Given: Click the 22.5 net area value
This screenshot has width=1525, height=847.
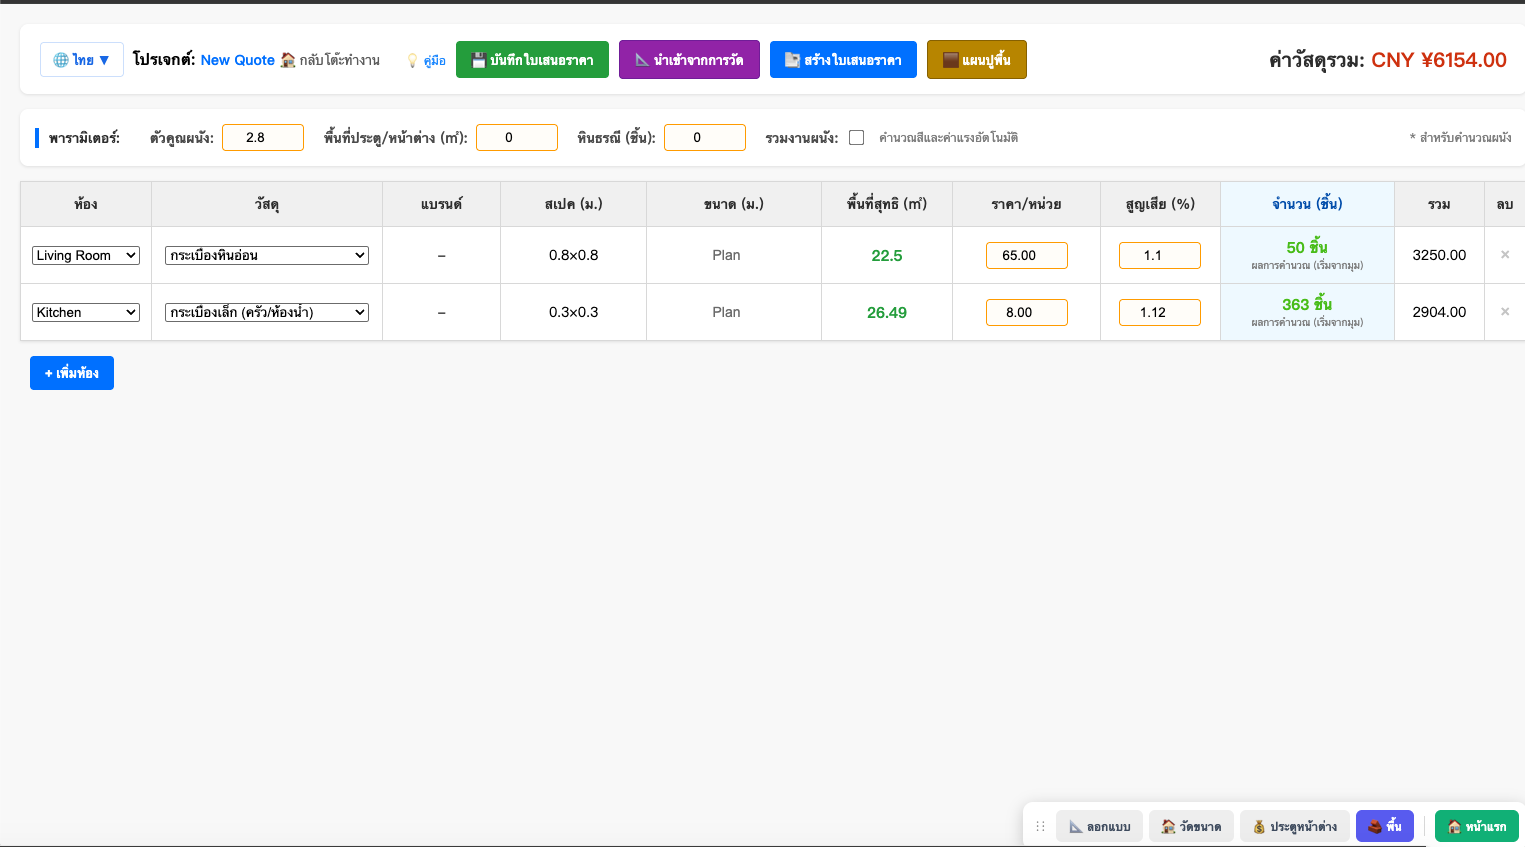Looking at the screenshot, I should pos(887,256).
